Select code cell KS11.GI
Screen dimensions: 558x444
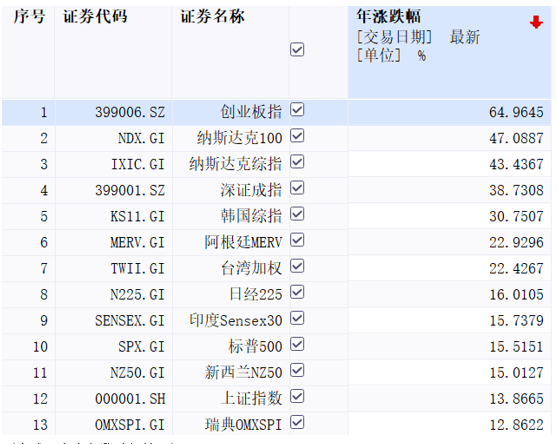(138, 217)
